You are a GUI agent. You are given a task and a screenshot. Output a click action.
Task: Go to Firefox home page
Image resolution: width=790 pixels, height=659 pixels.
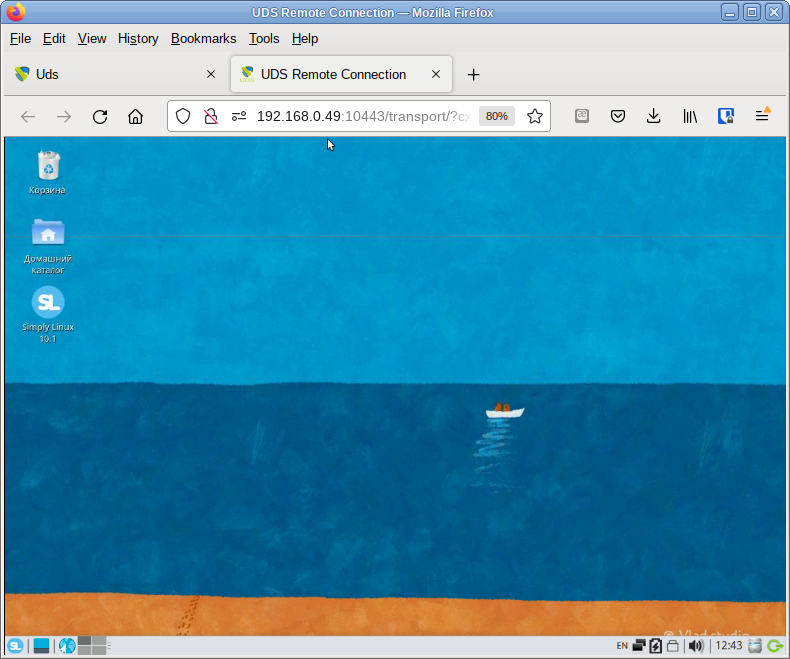(136, 116)
